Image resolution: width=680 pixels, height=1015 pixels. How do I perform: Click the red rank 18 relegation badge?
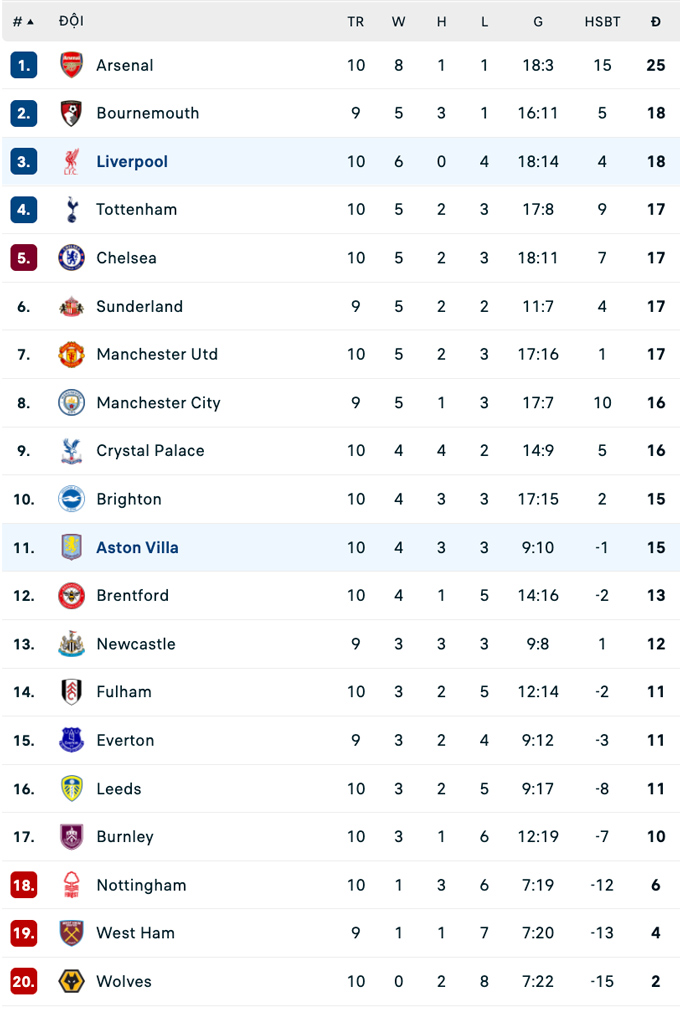click(x=24, y=885)
